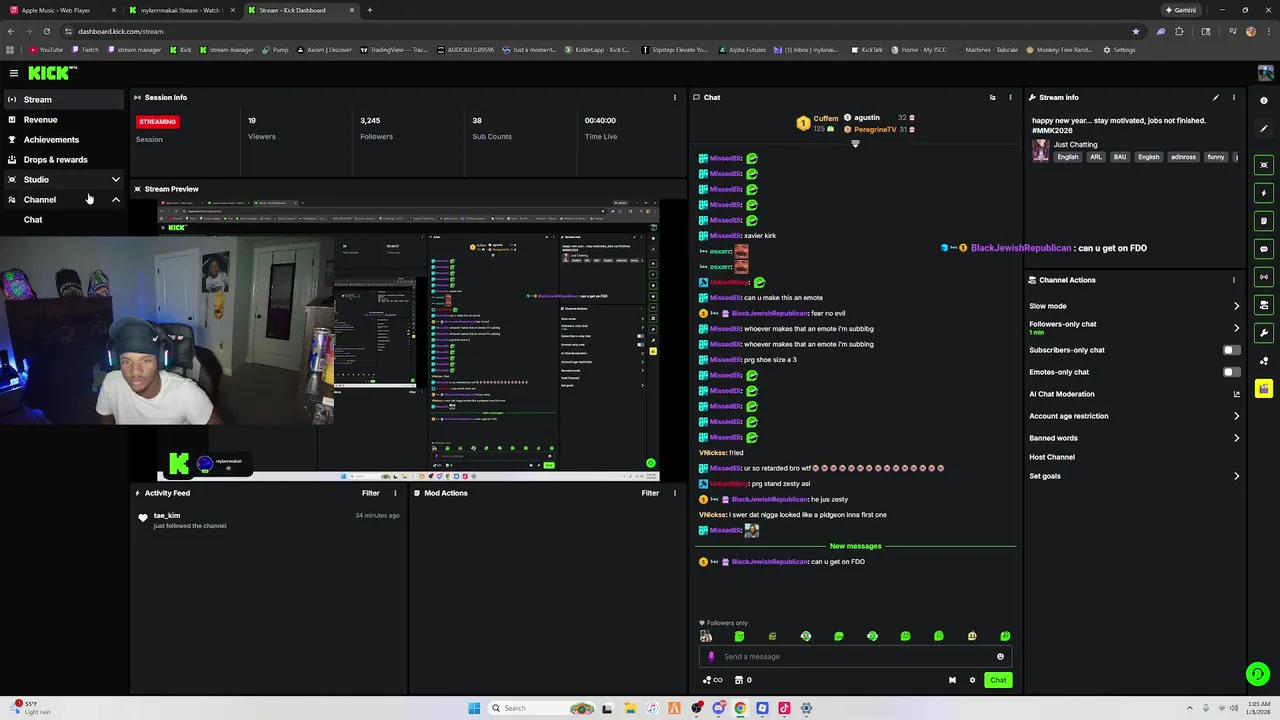Click the Just Chatting category link
This screenshot has height=720, width=1280.
(1075, 145)
